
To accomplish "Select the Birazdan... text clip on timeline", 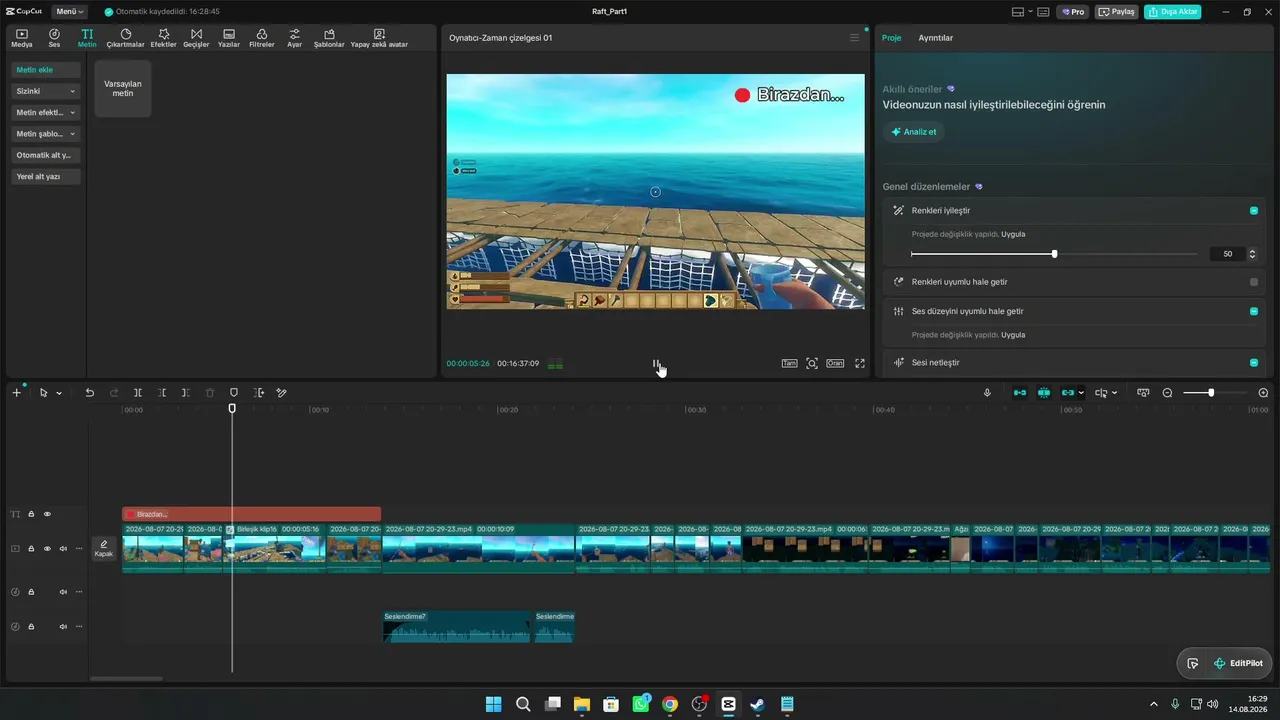I will [x=251, y=514].
